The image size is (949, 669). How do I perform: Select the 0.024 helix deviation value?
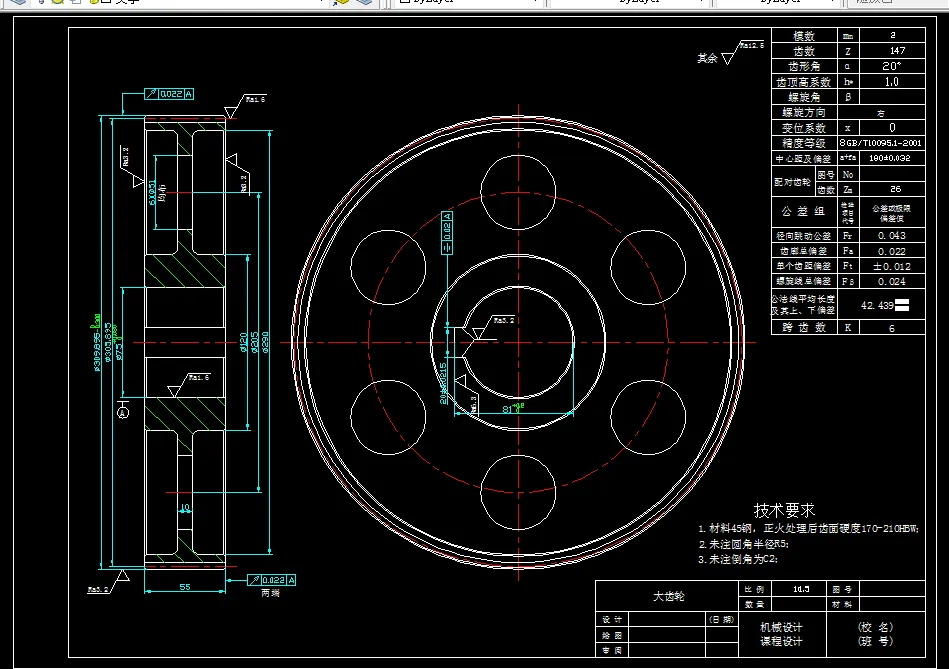[892, 282]
